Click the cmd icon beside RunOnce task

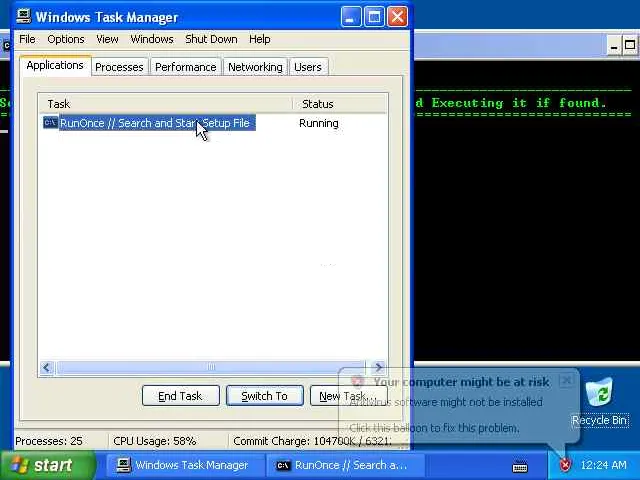50,122
